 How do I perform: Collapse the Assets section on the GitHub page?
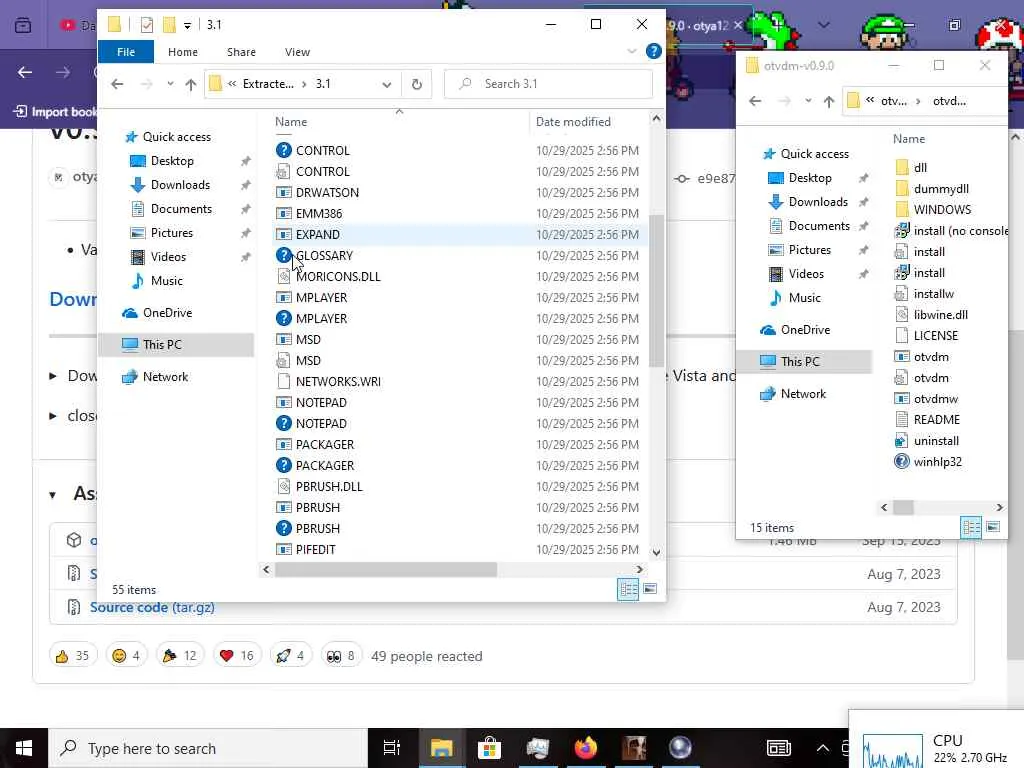[53, 494]
